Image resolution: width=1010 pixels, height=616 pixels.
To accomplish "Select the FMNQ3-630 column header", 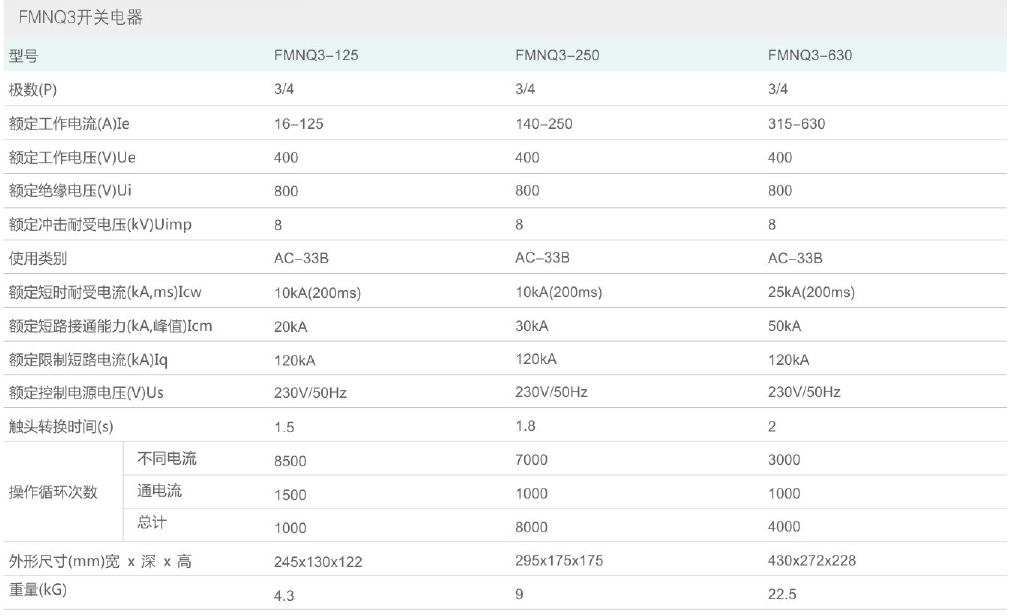I will point(810,56).
